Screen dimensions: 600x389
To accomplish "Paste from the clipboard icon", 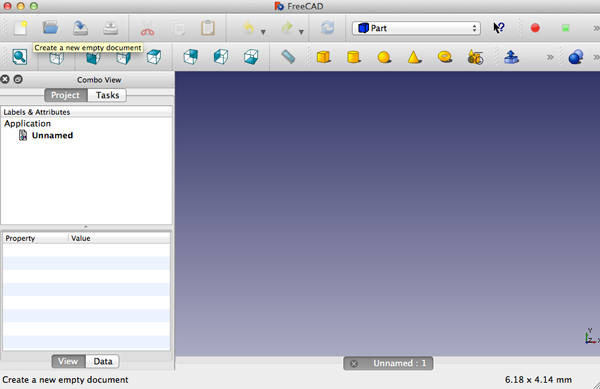I will 208,28.
